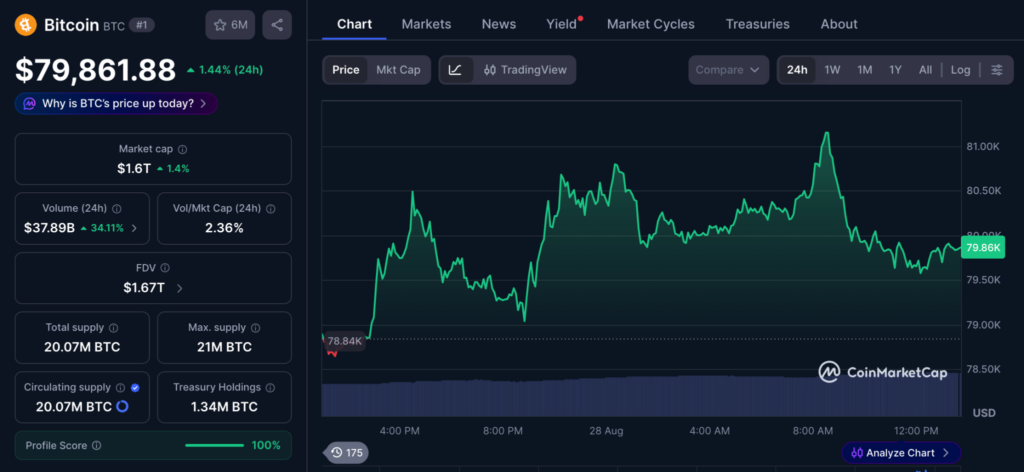
Task: Click the Analyze Chart button
Action: (x=901, y=452)
